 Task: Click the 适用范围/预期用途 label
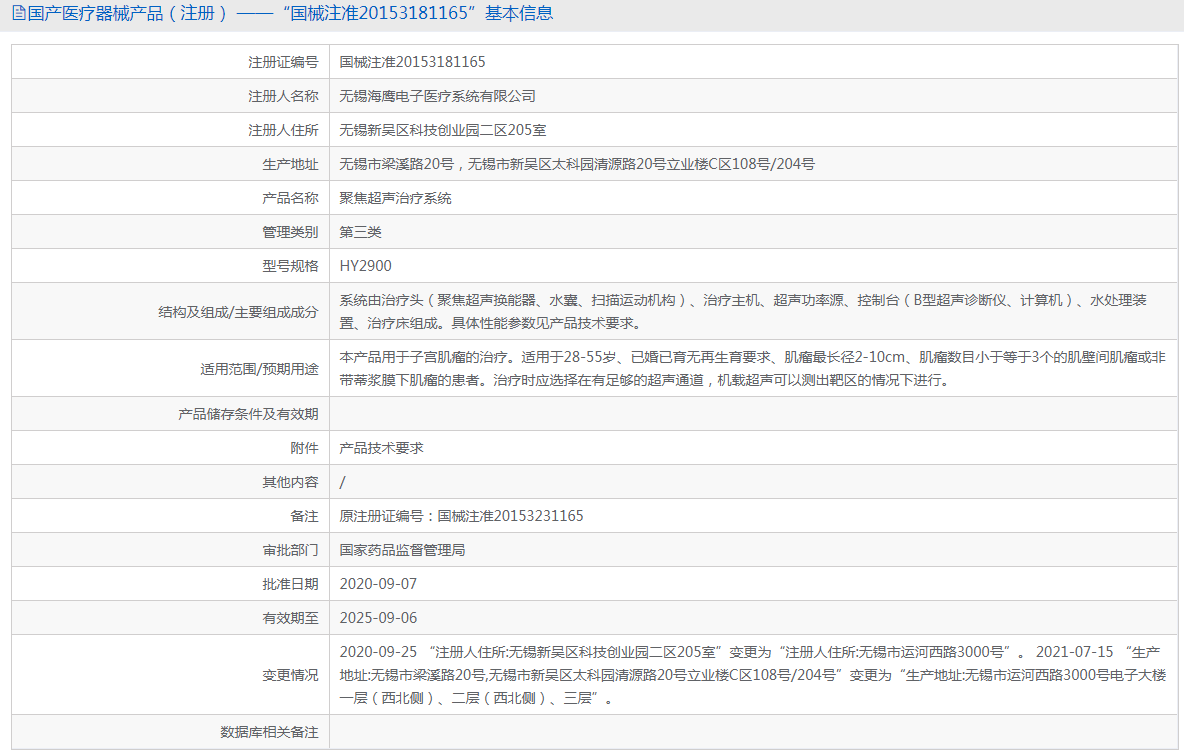pos(259,369)
